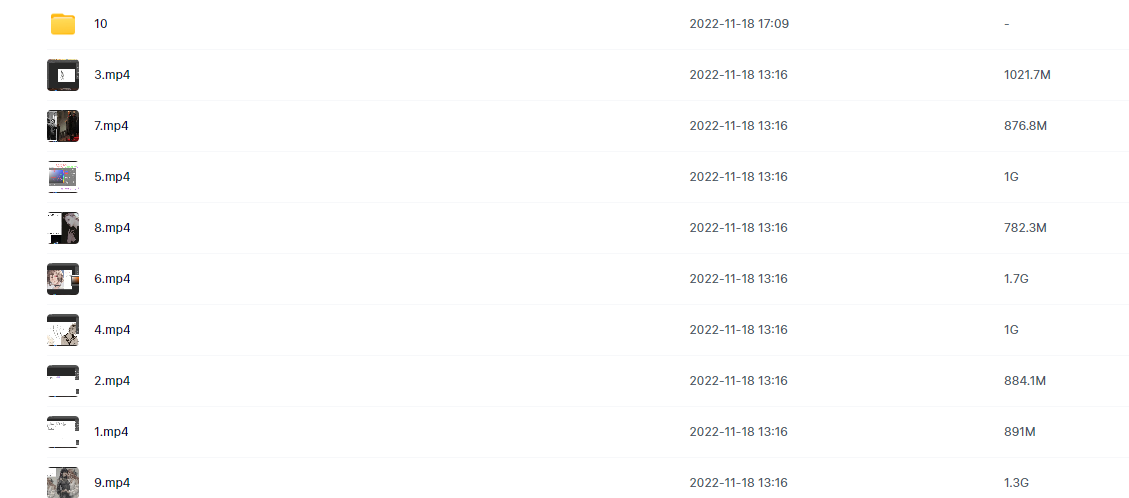This screenshot has height=498, width=1129.
Task: Select the 5.mp4 thumbnail preview
Action: [63, 177]
